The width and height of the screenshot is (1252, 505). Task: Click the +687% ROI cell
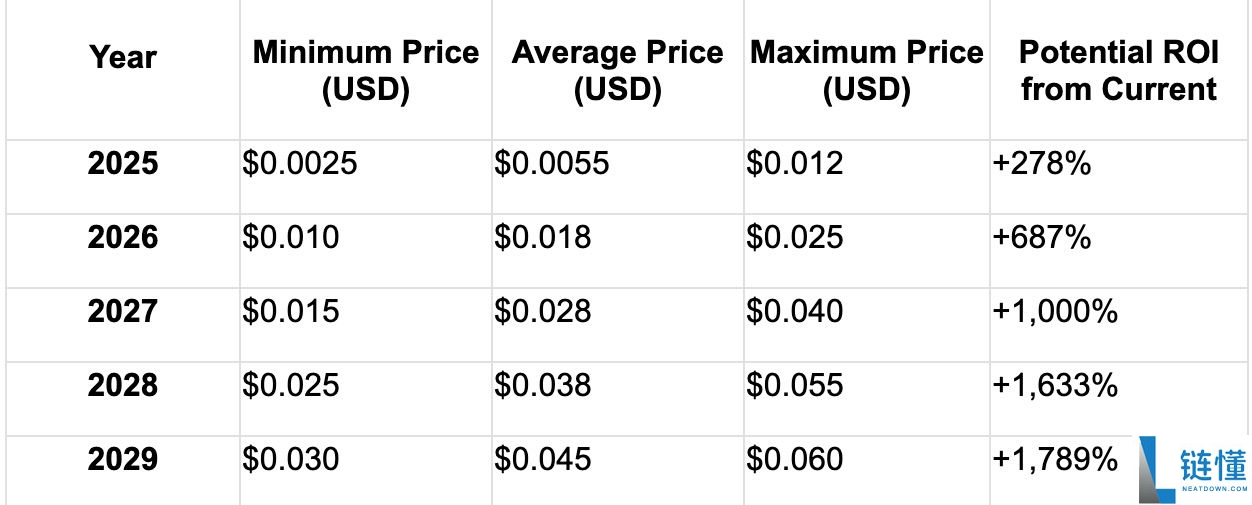pos(1041,237)
